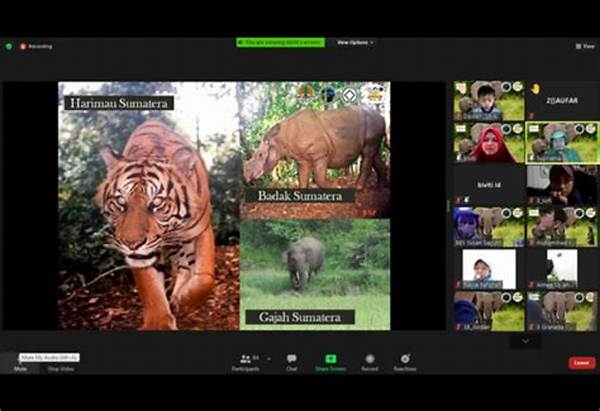The image size is (600, 411).
Task: Click the Gajah Sumatera label on the slide
Action: pos(300,317)
